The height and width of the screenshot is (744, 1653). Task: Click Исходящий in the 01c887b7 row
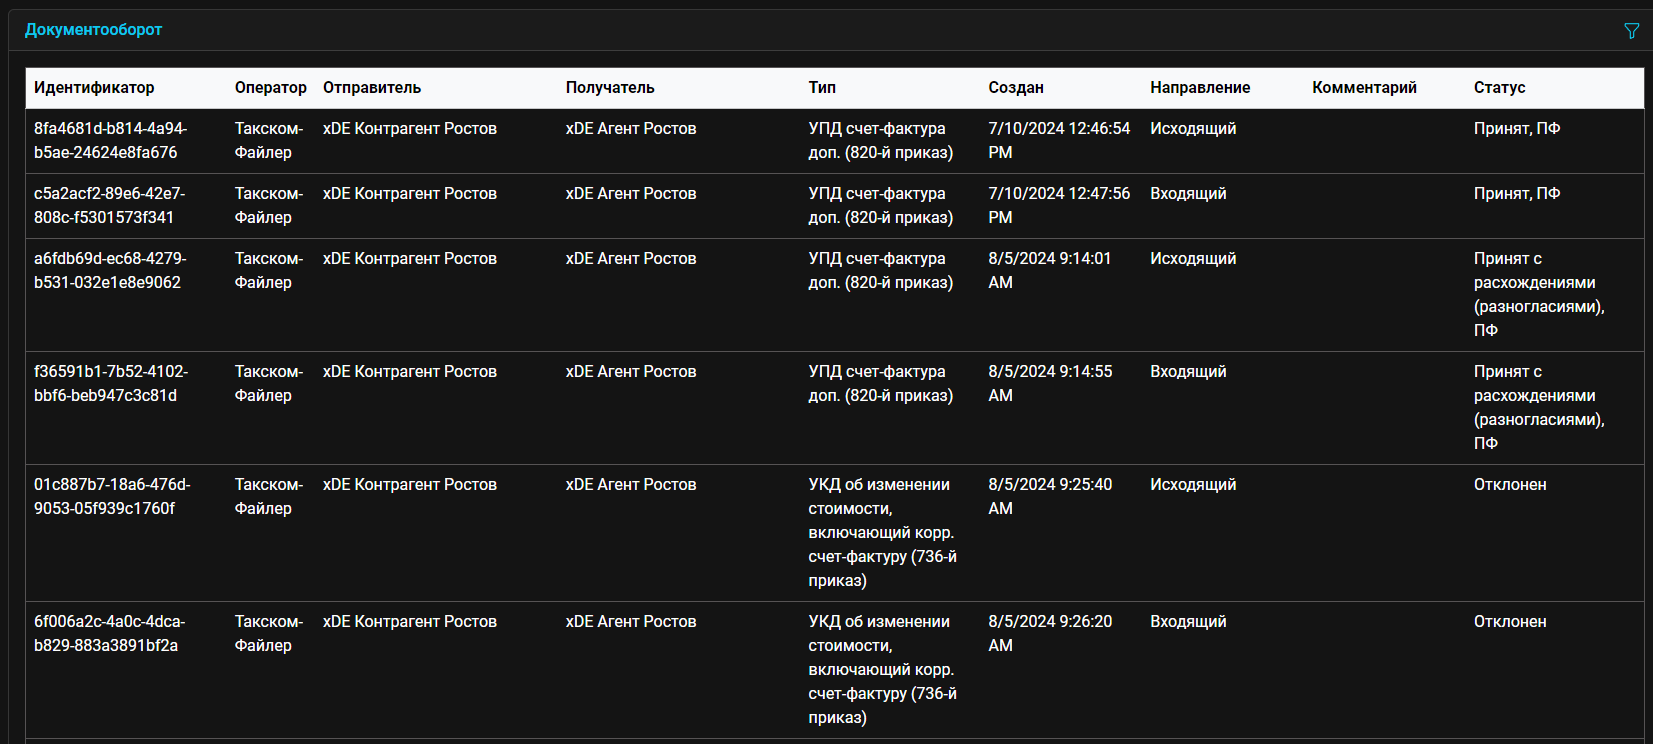(1193, 485)
